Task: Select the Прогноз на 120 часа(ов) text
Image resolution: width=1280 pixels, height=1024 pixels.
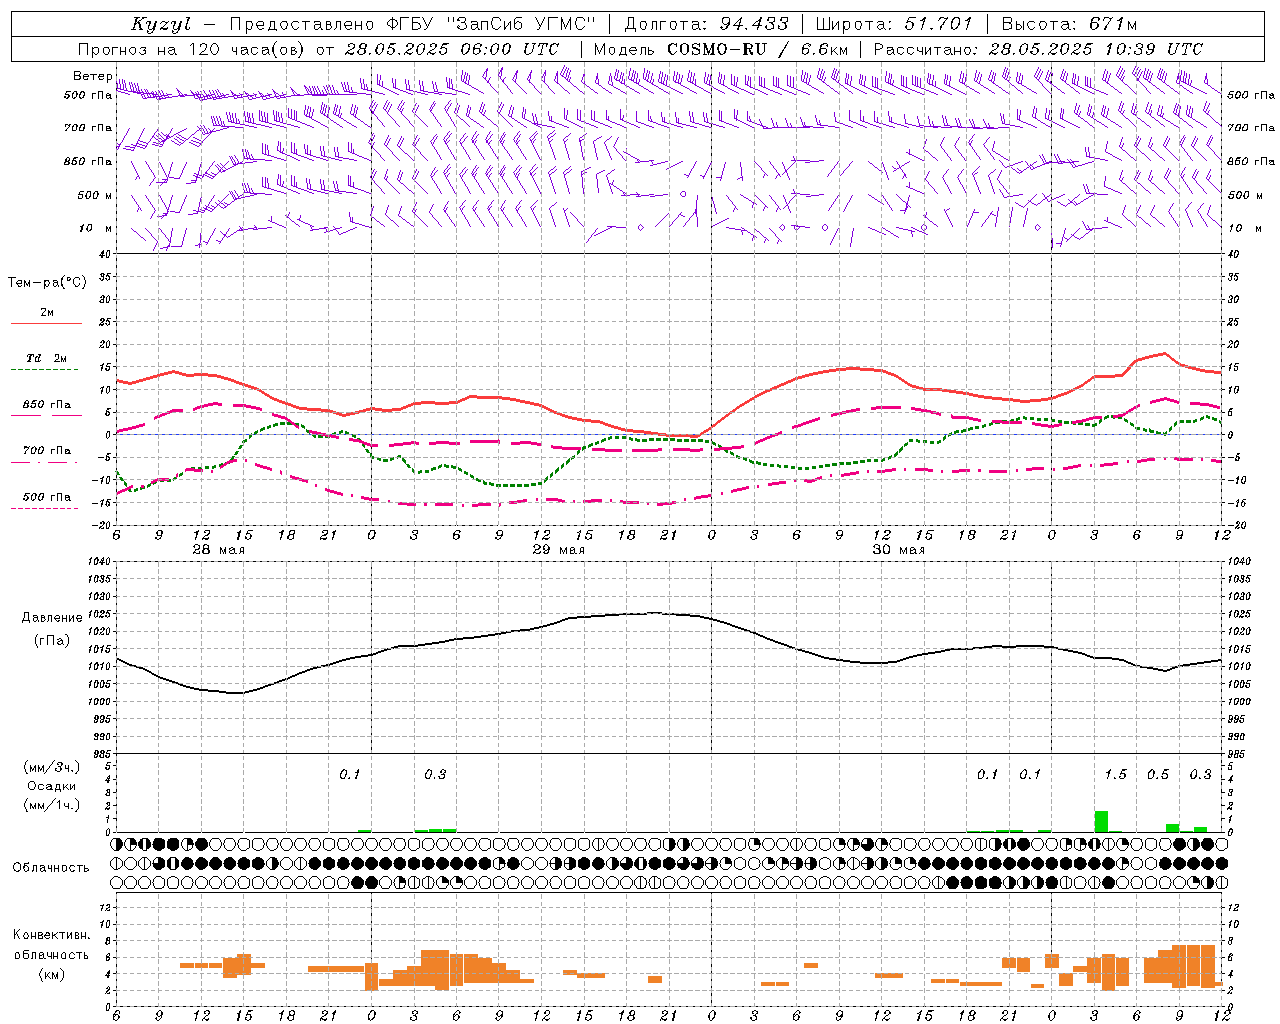Action: pyautogui.click(x=192, y=49)
